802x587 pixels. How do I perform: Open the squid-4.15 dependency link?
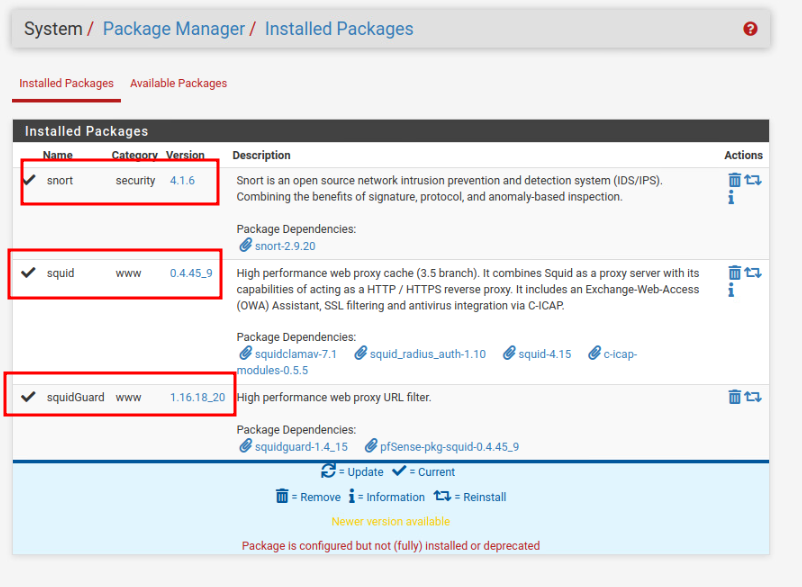[545, 354]
